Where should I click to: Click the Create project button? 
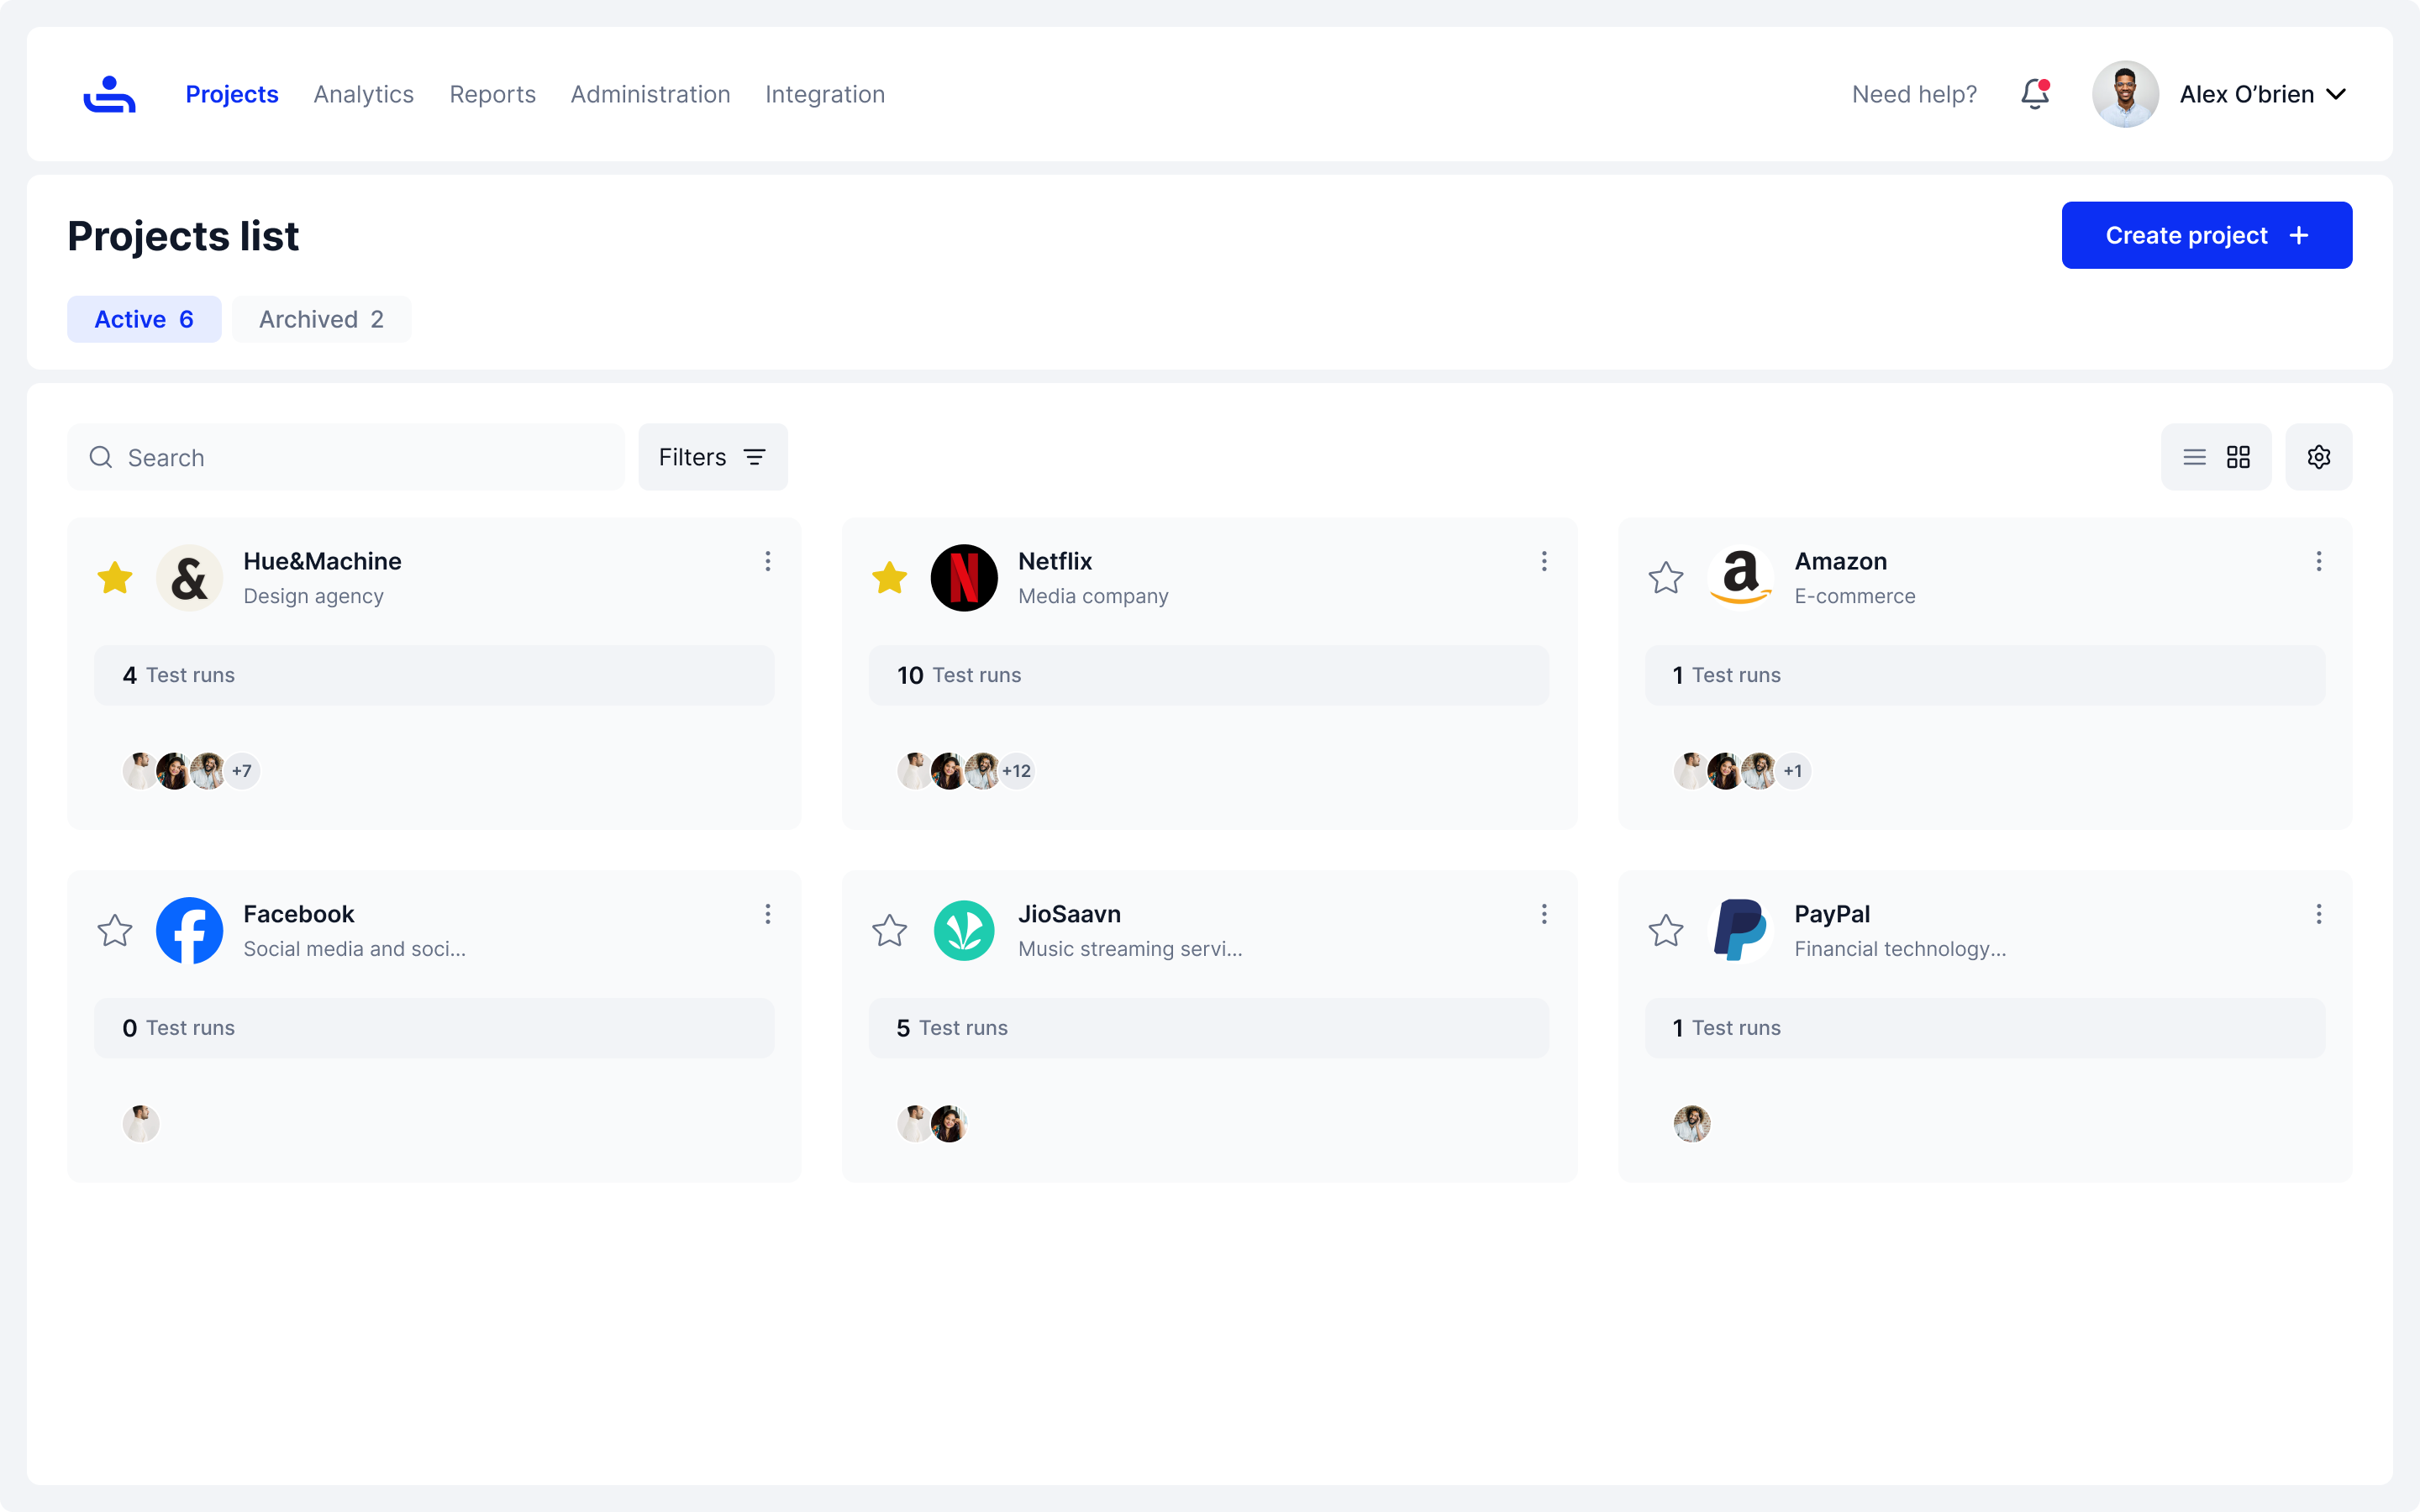(x=2206, y=235)
